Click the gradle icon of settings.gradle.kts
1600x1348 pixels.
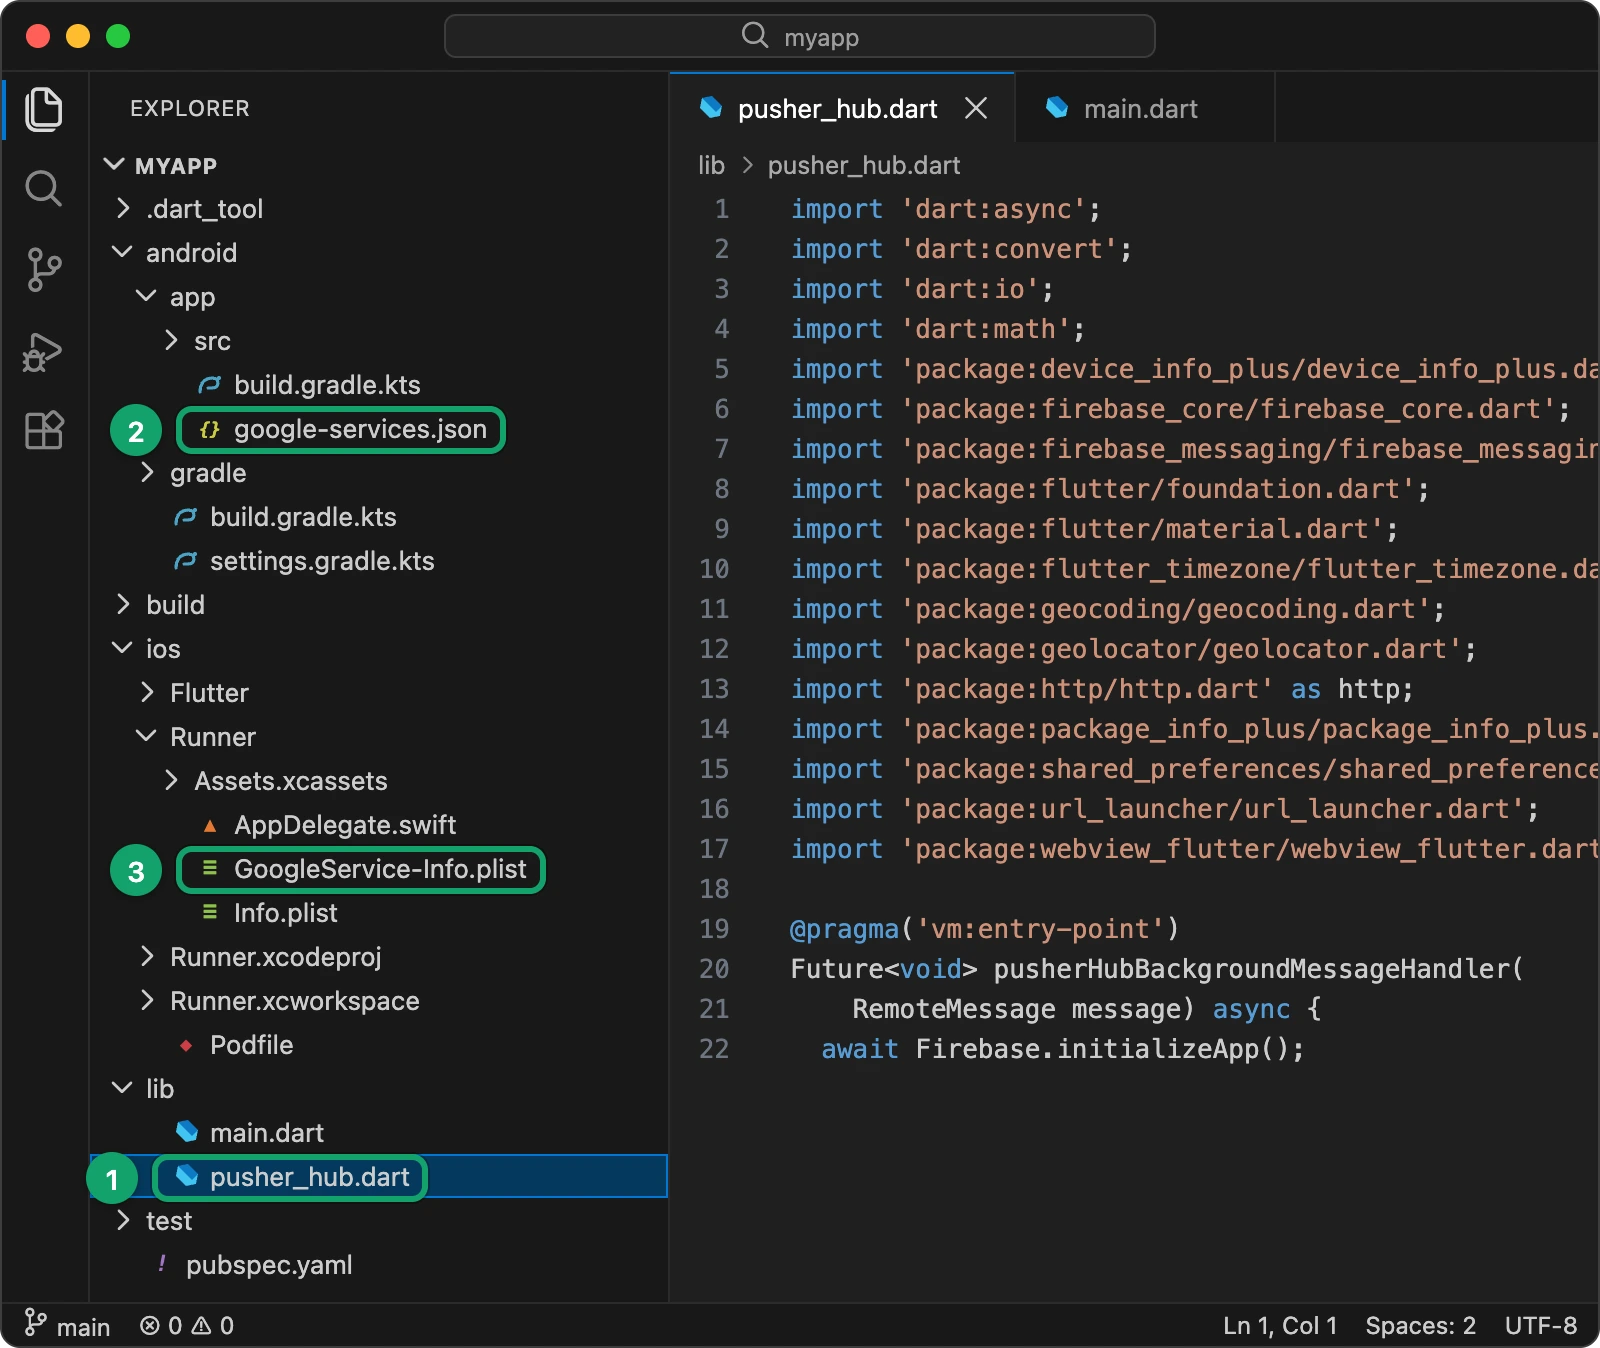(185, 561)
